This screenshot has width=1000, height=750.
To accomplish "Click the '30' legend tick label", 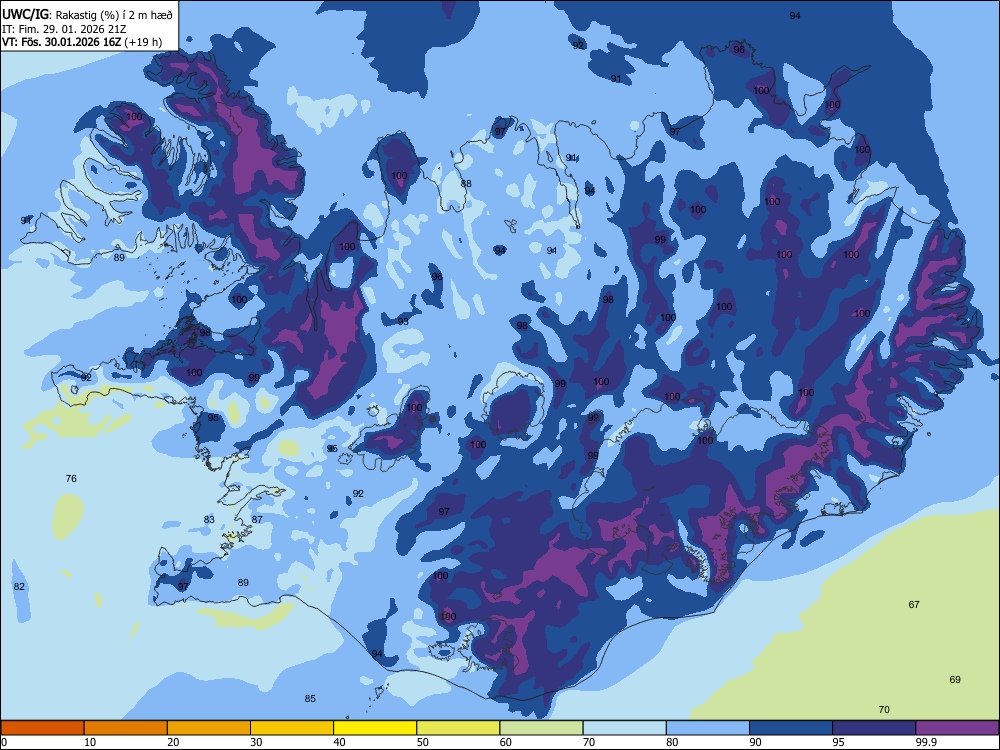I will [x=256, y=742].
